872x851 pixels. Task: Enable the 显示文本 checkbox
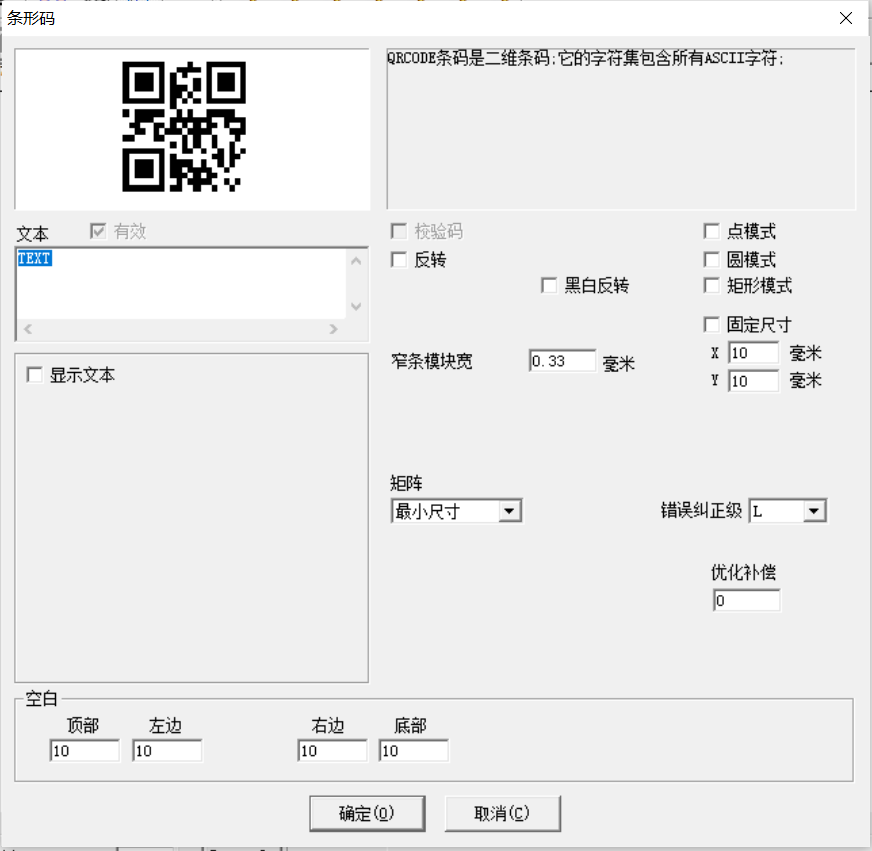click(34, 374)
